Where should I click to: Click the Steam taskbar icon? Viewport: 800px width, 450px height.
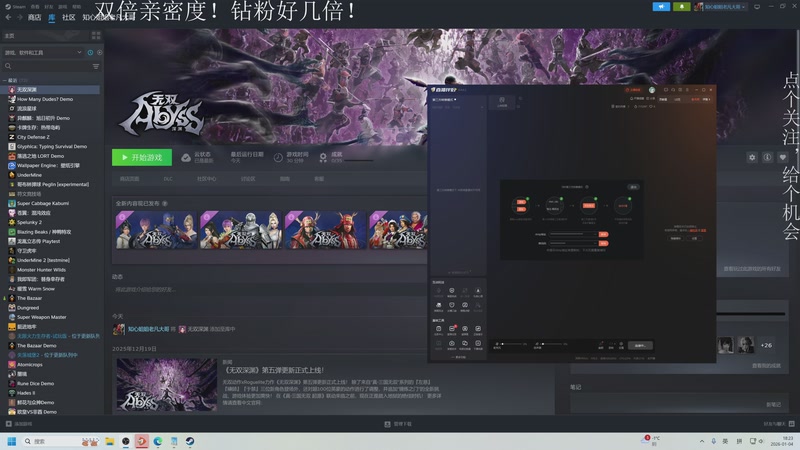[x=190, y=441]
